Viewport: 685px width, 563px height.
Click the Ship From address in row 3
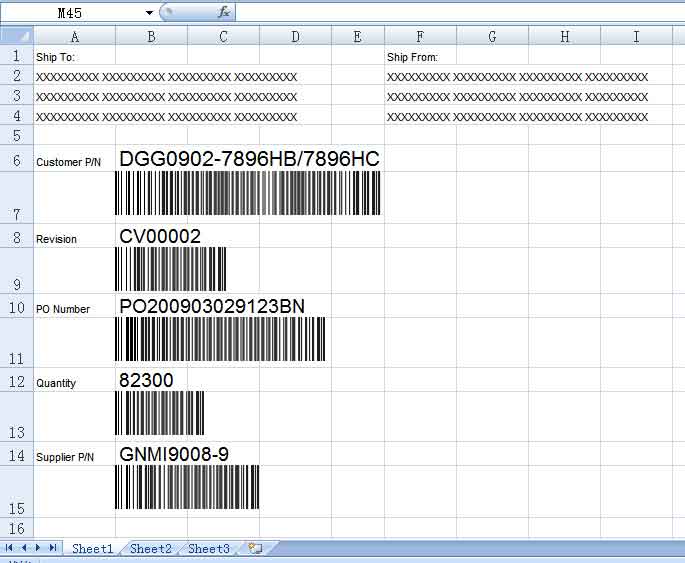click(517, 97)
